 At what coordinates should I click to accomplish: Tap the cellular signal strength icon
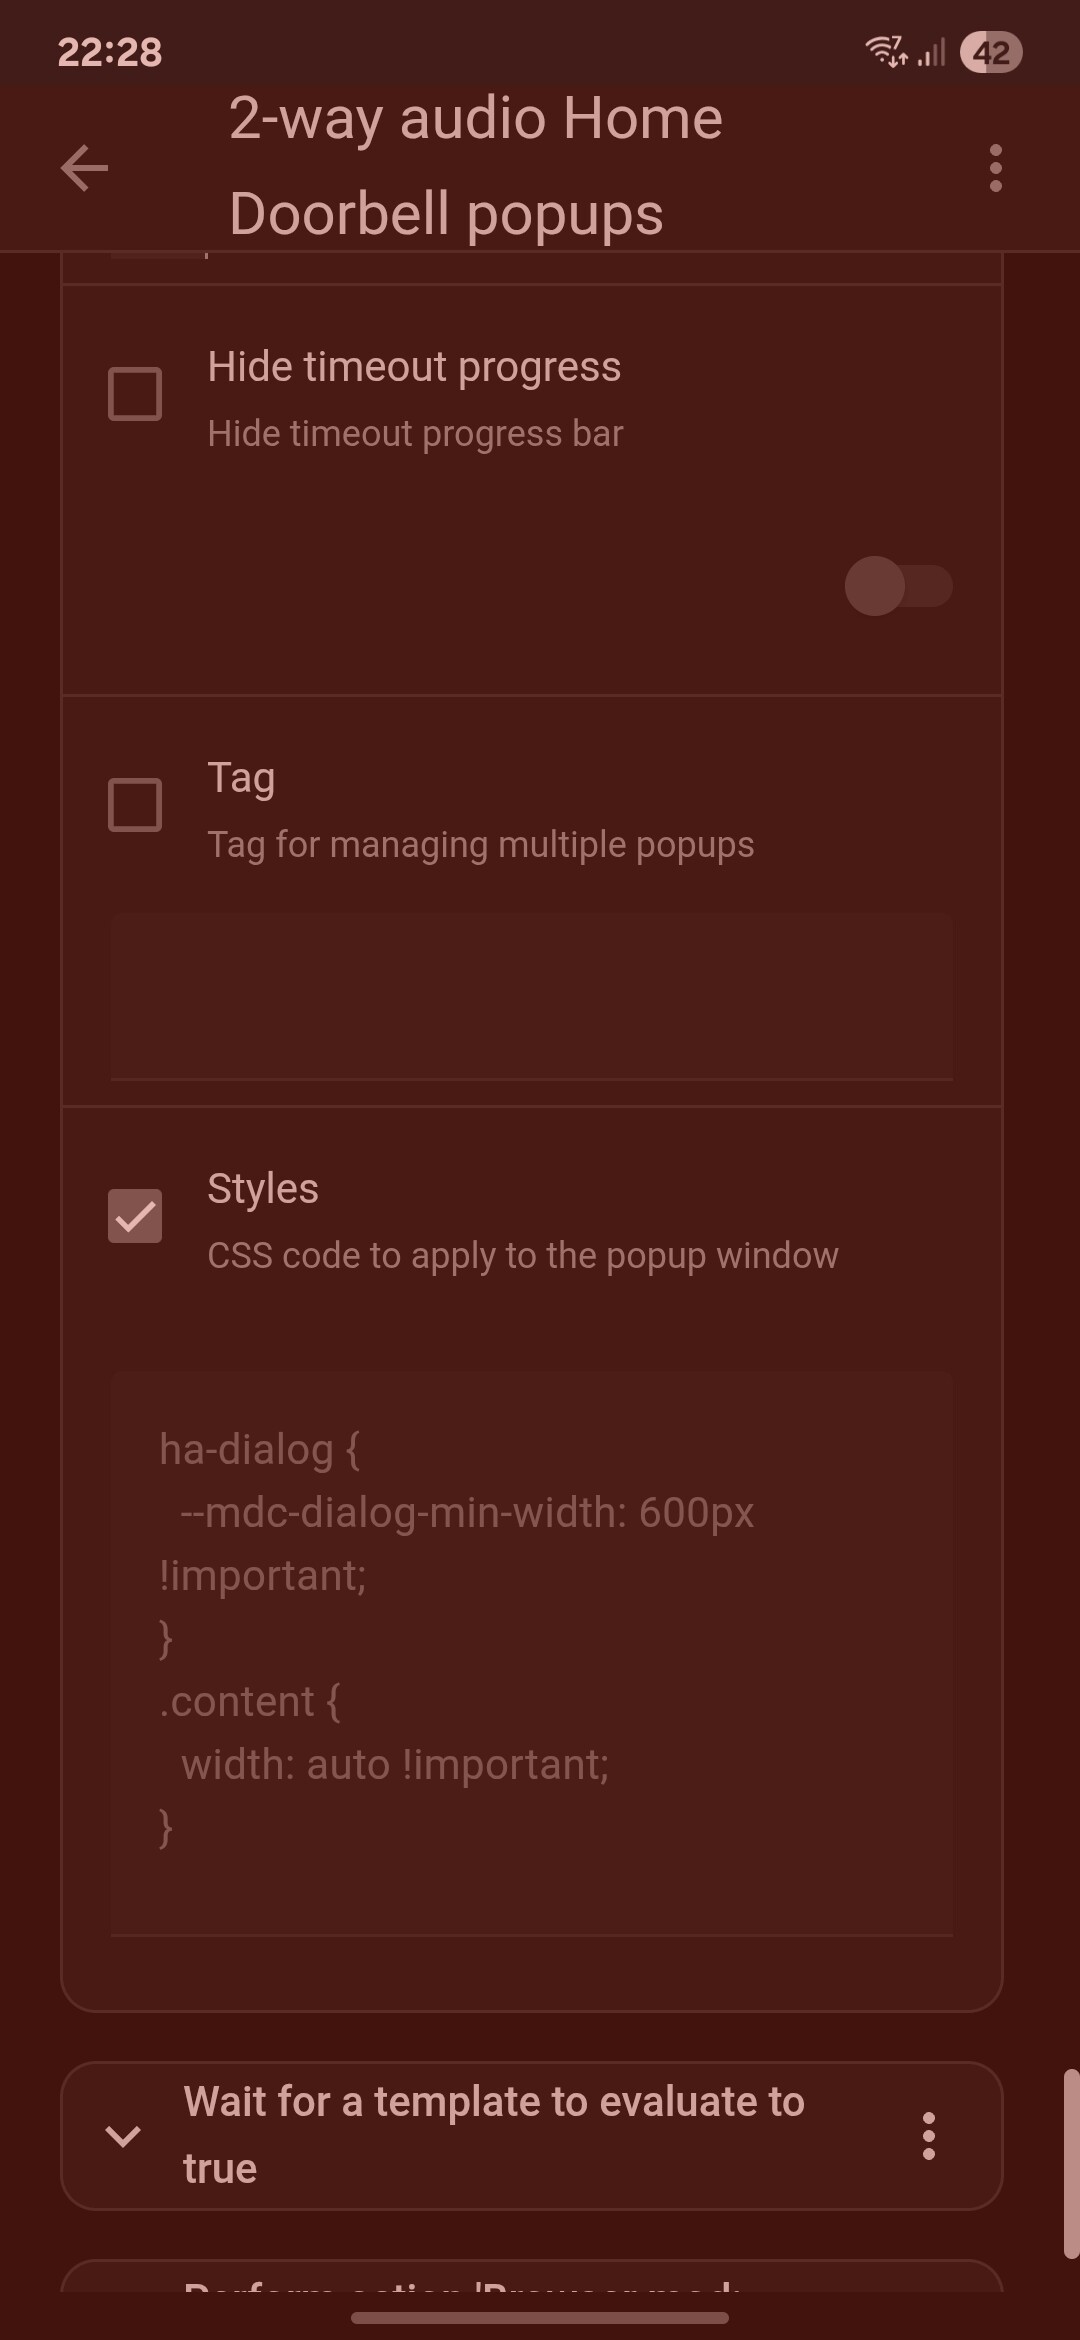(931, 52)
